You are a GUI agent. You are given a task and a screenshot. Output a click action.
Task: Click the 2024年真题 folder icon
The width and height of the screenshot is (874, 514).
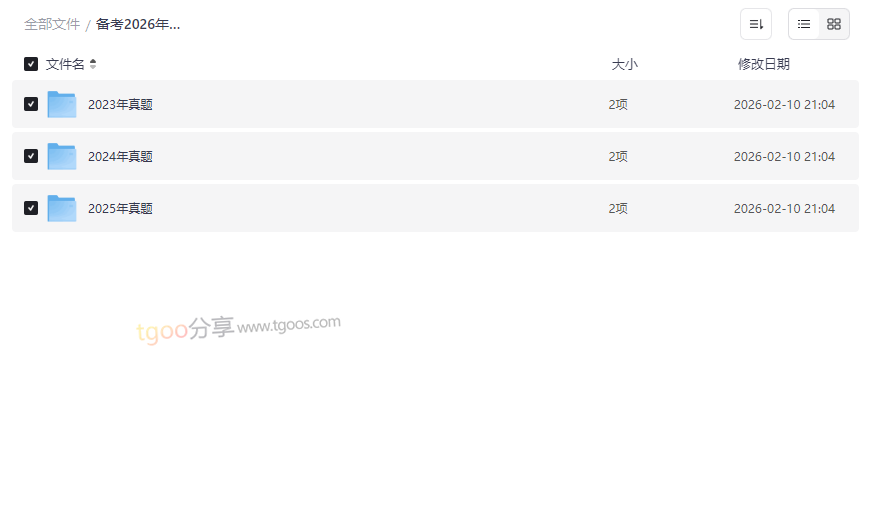(62, 156)
